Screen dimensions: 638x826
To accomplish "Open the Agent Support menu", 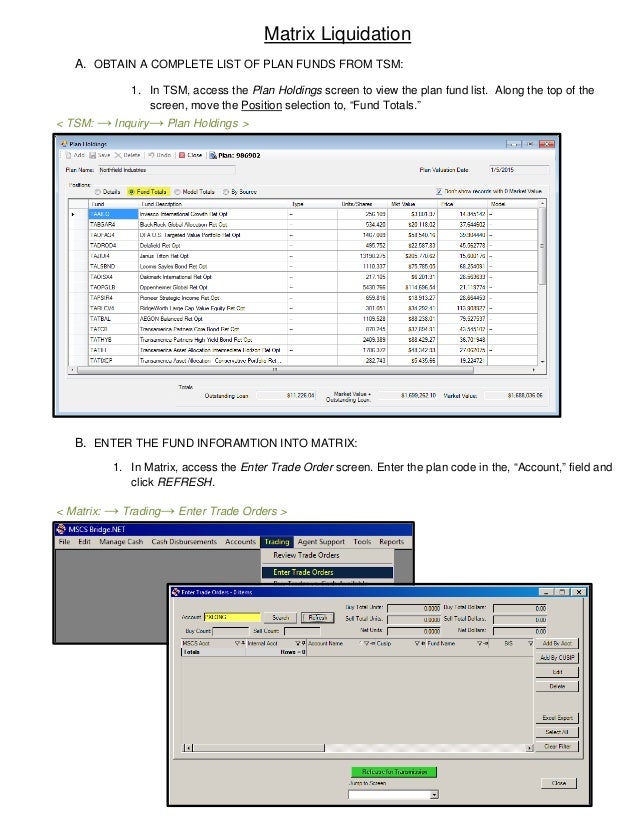I will (x=321, y=542).
